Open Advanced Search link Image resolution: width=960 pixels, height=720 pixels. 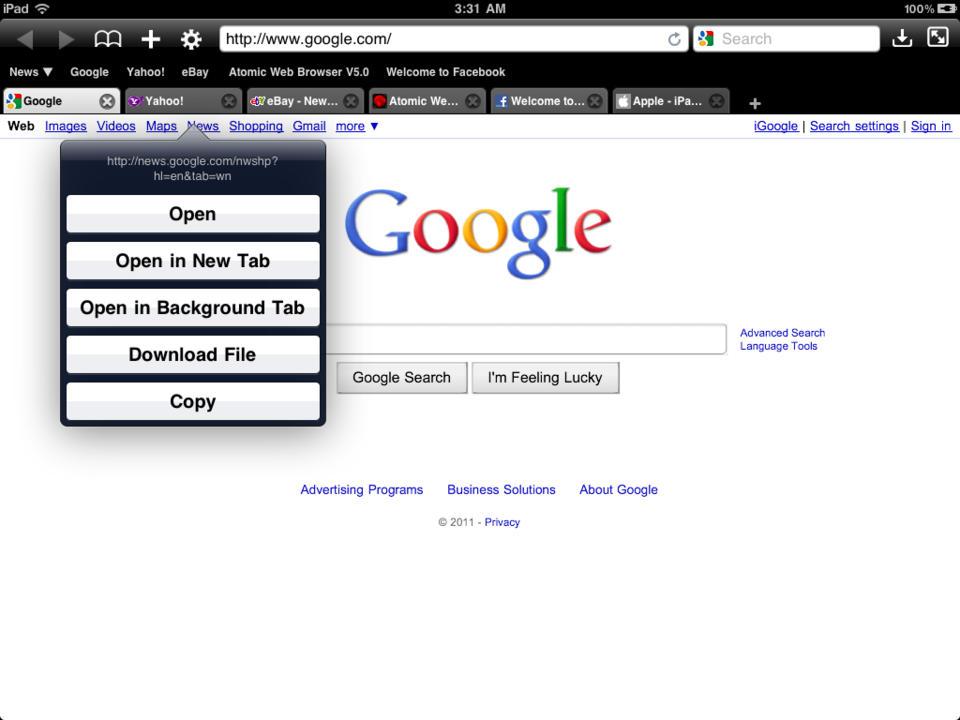pyautogui.click(x=782, y=333)
